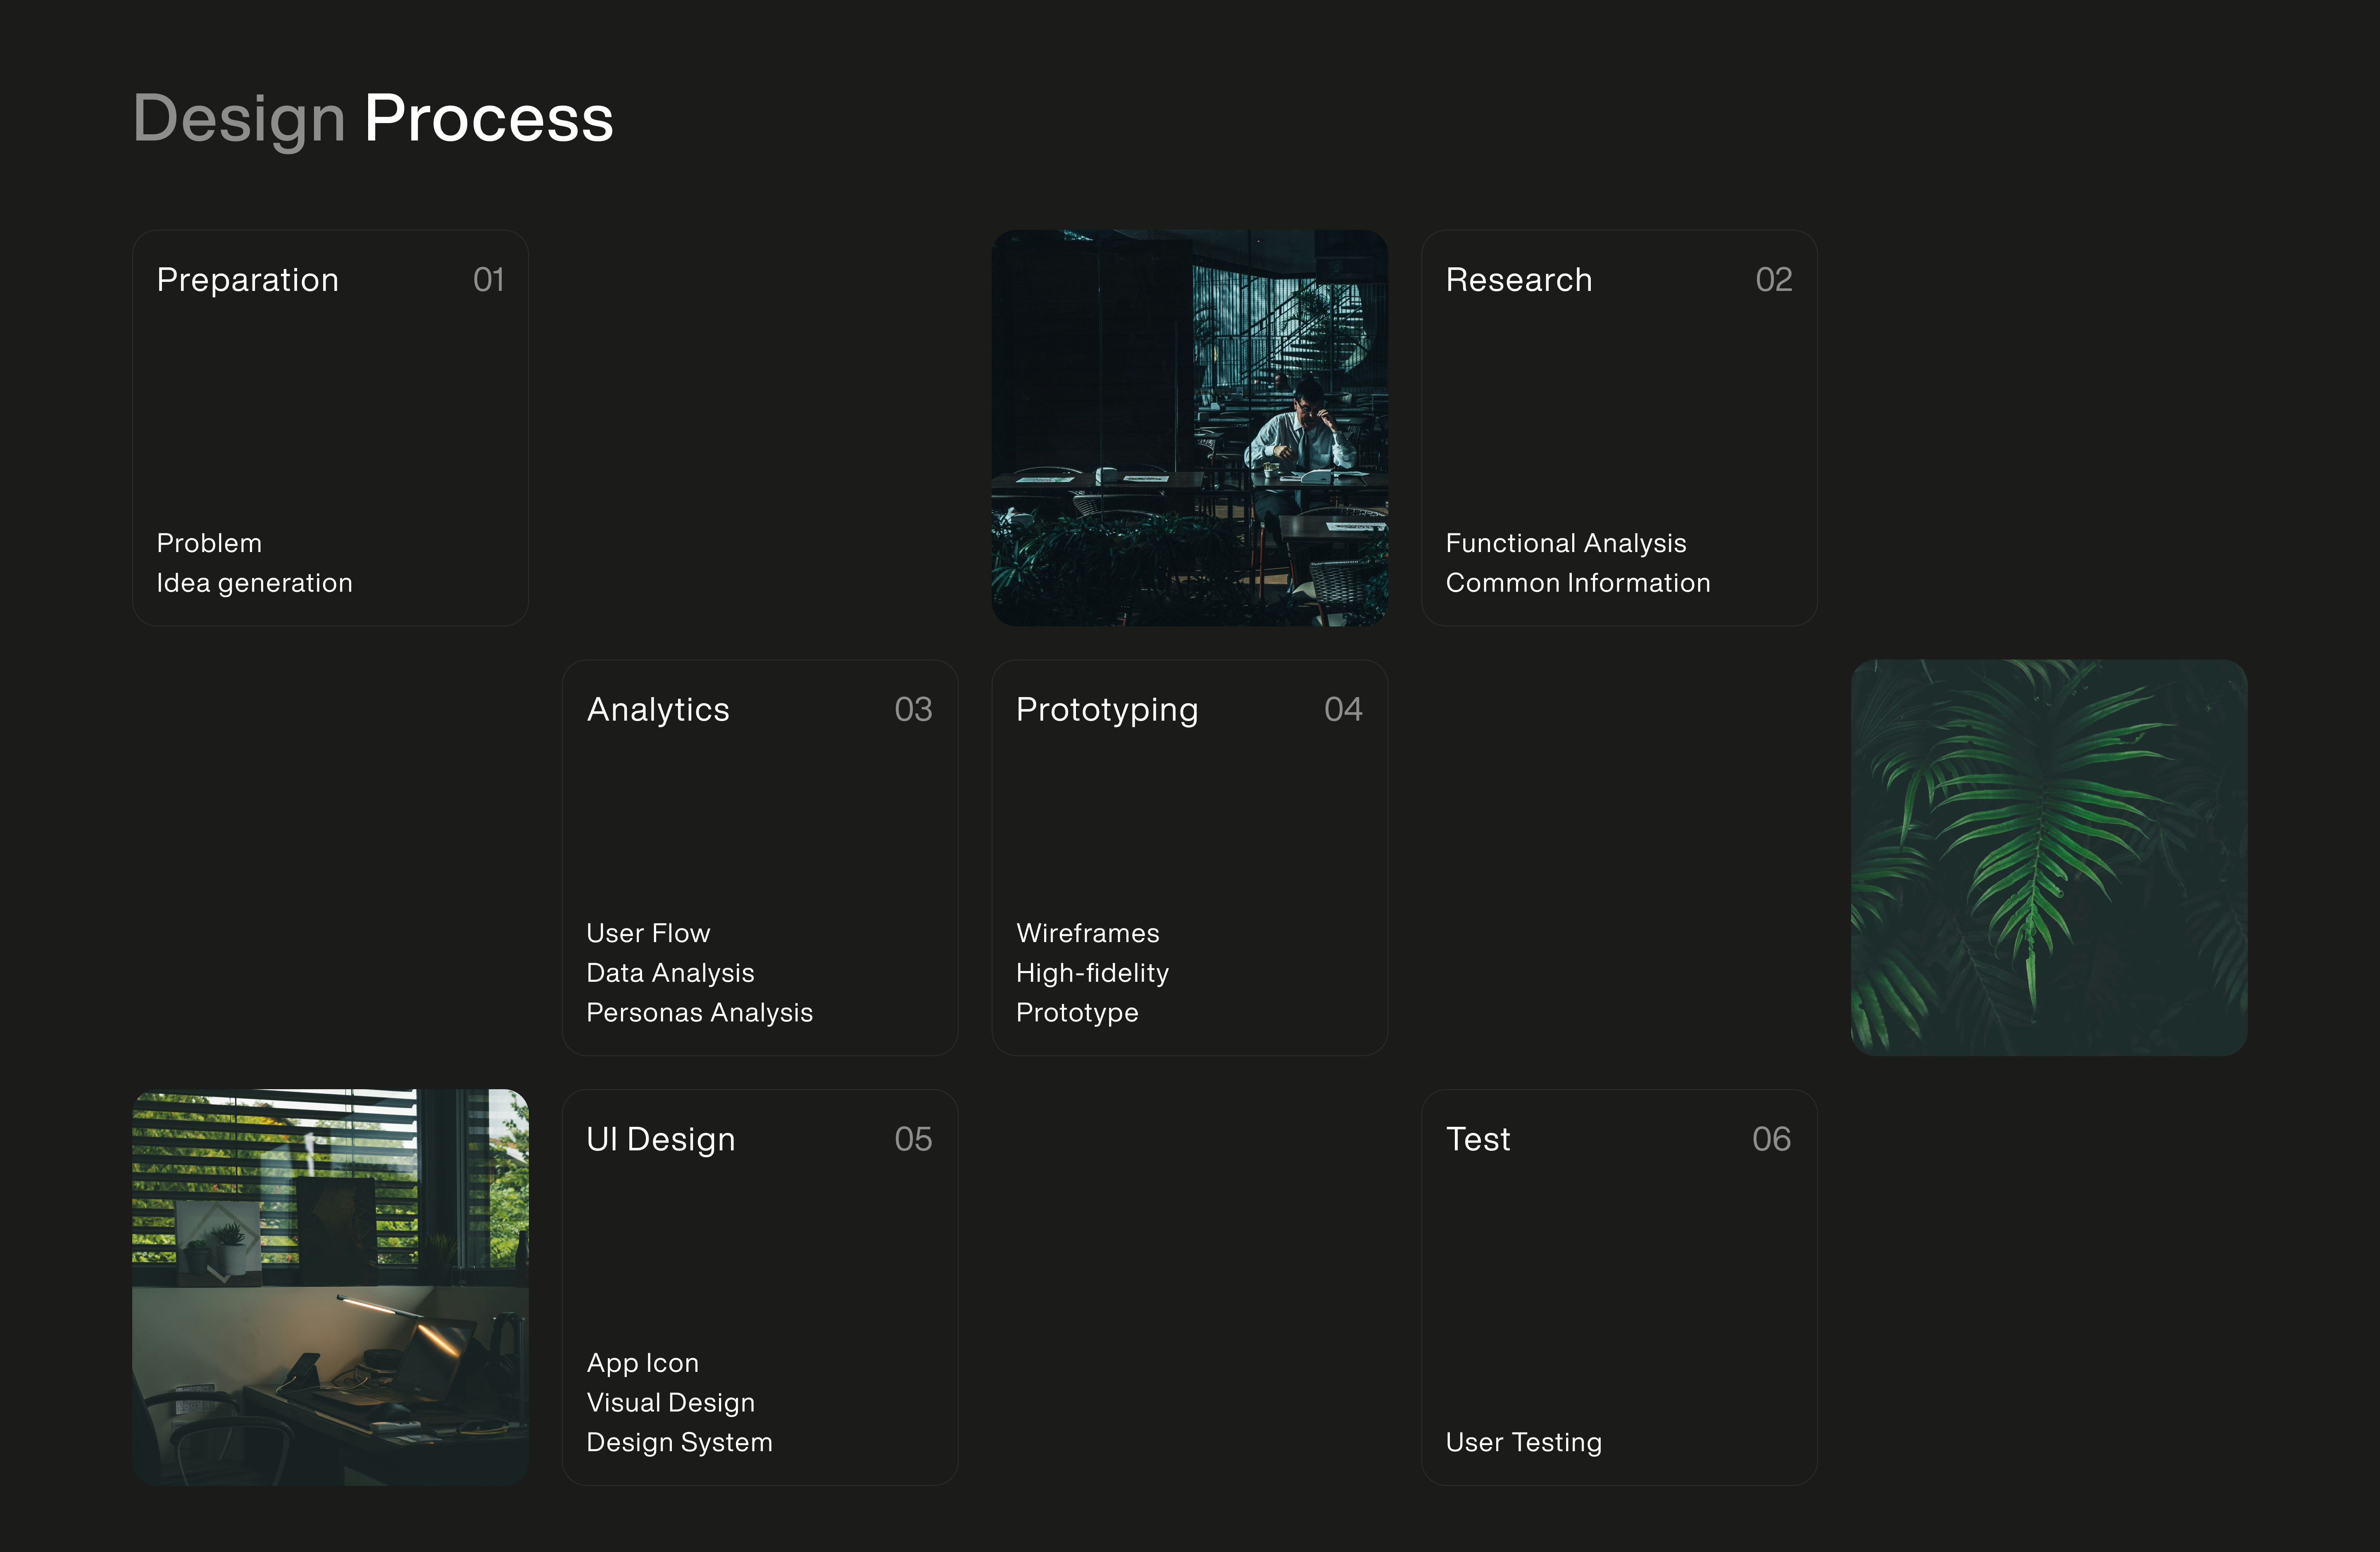Open the restaurant man photo thumbnail
Screen dimensions: 2380x1552
[1189, 428]
